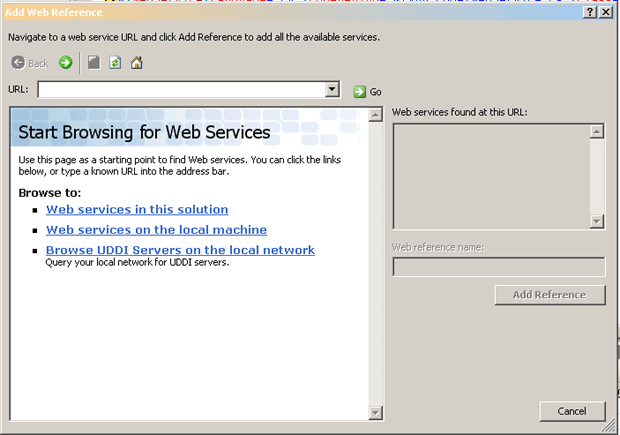Click the Cancel button
This screenshot has width=620, height=435.
point(572,411)
